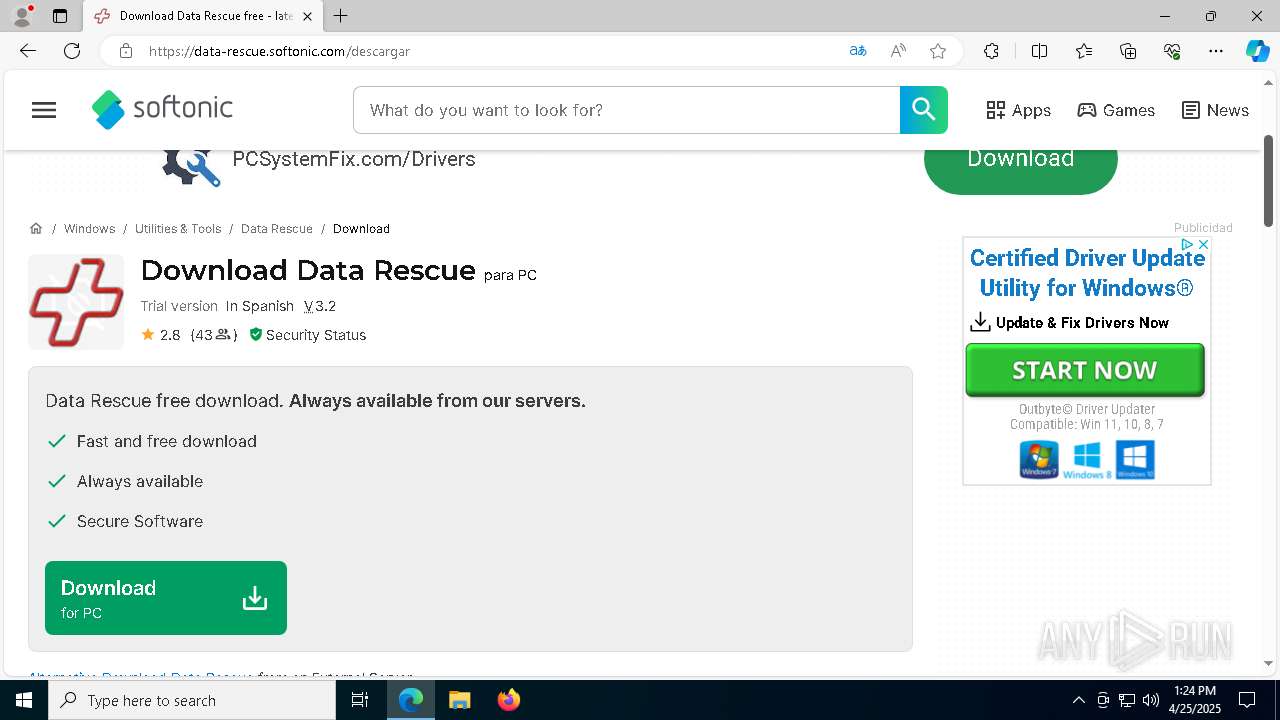
Task: Open the Windows Start menu
Action: click(x=24, y=700)
